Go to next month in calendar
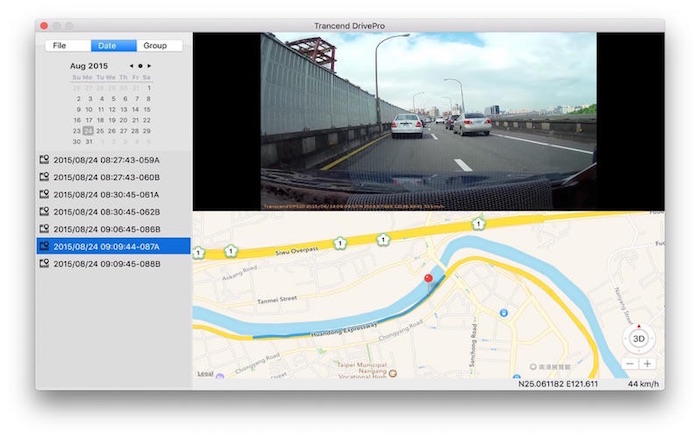Image resolution: width=700 pixels, height=438 pixels. point(149,66)
